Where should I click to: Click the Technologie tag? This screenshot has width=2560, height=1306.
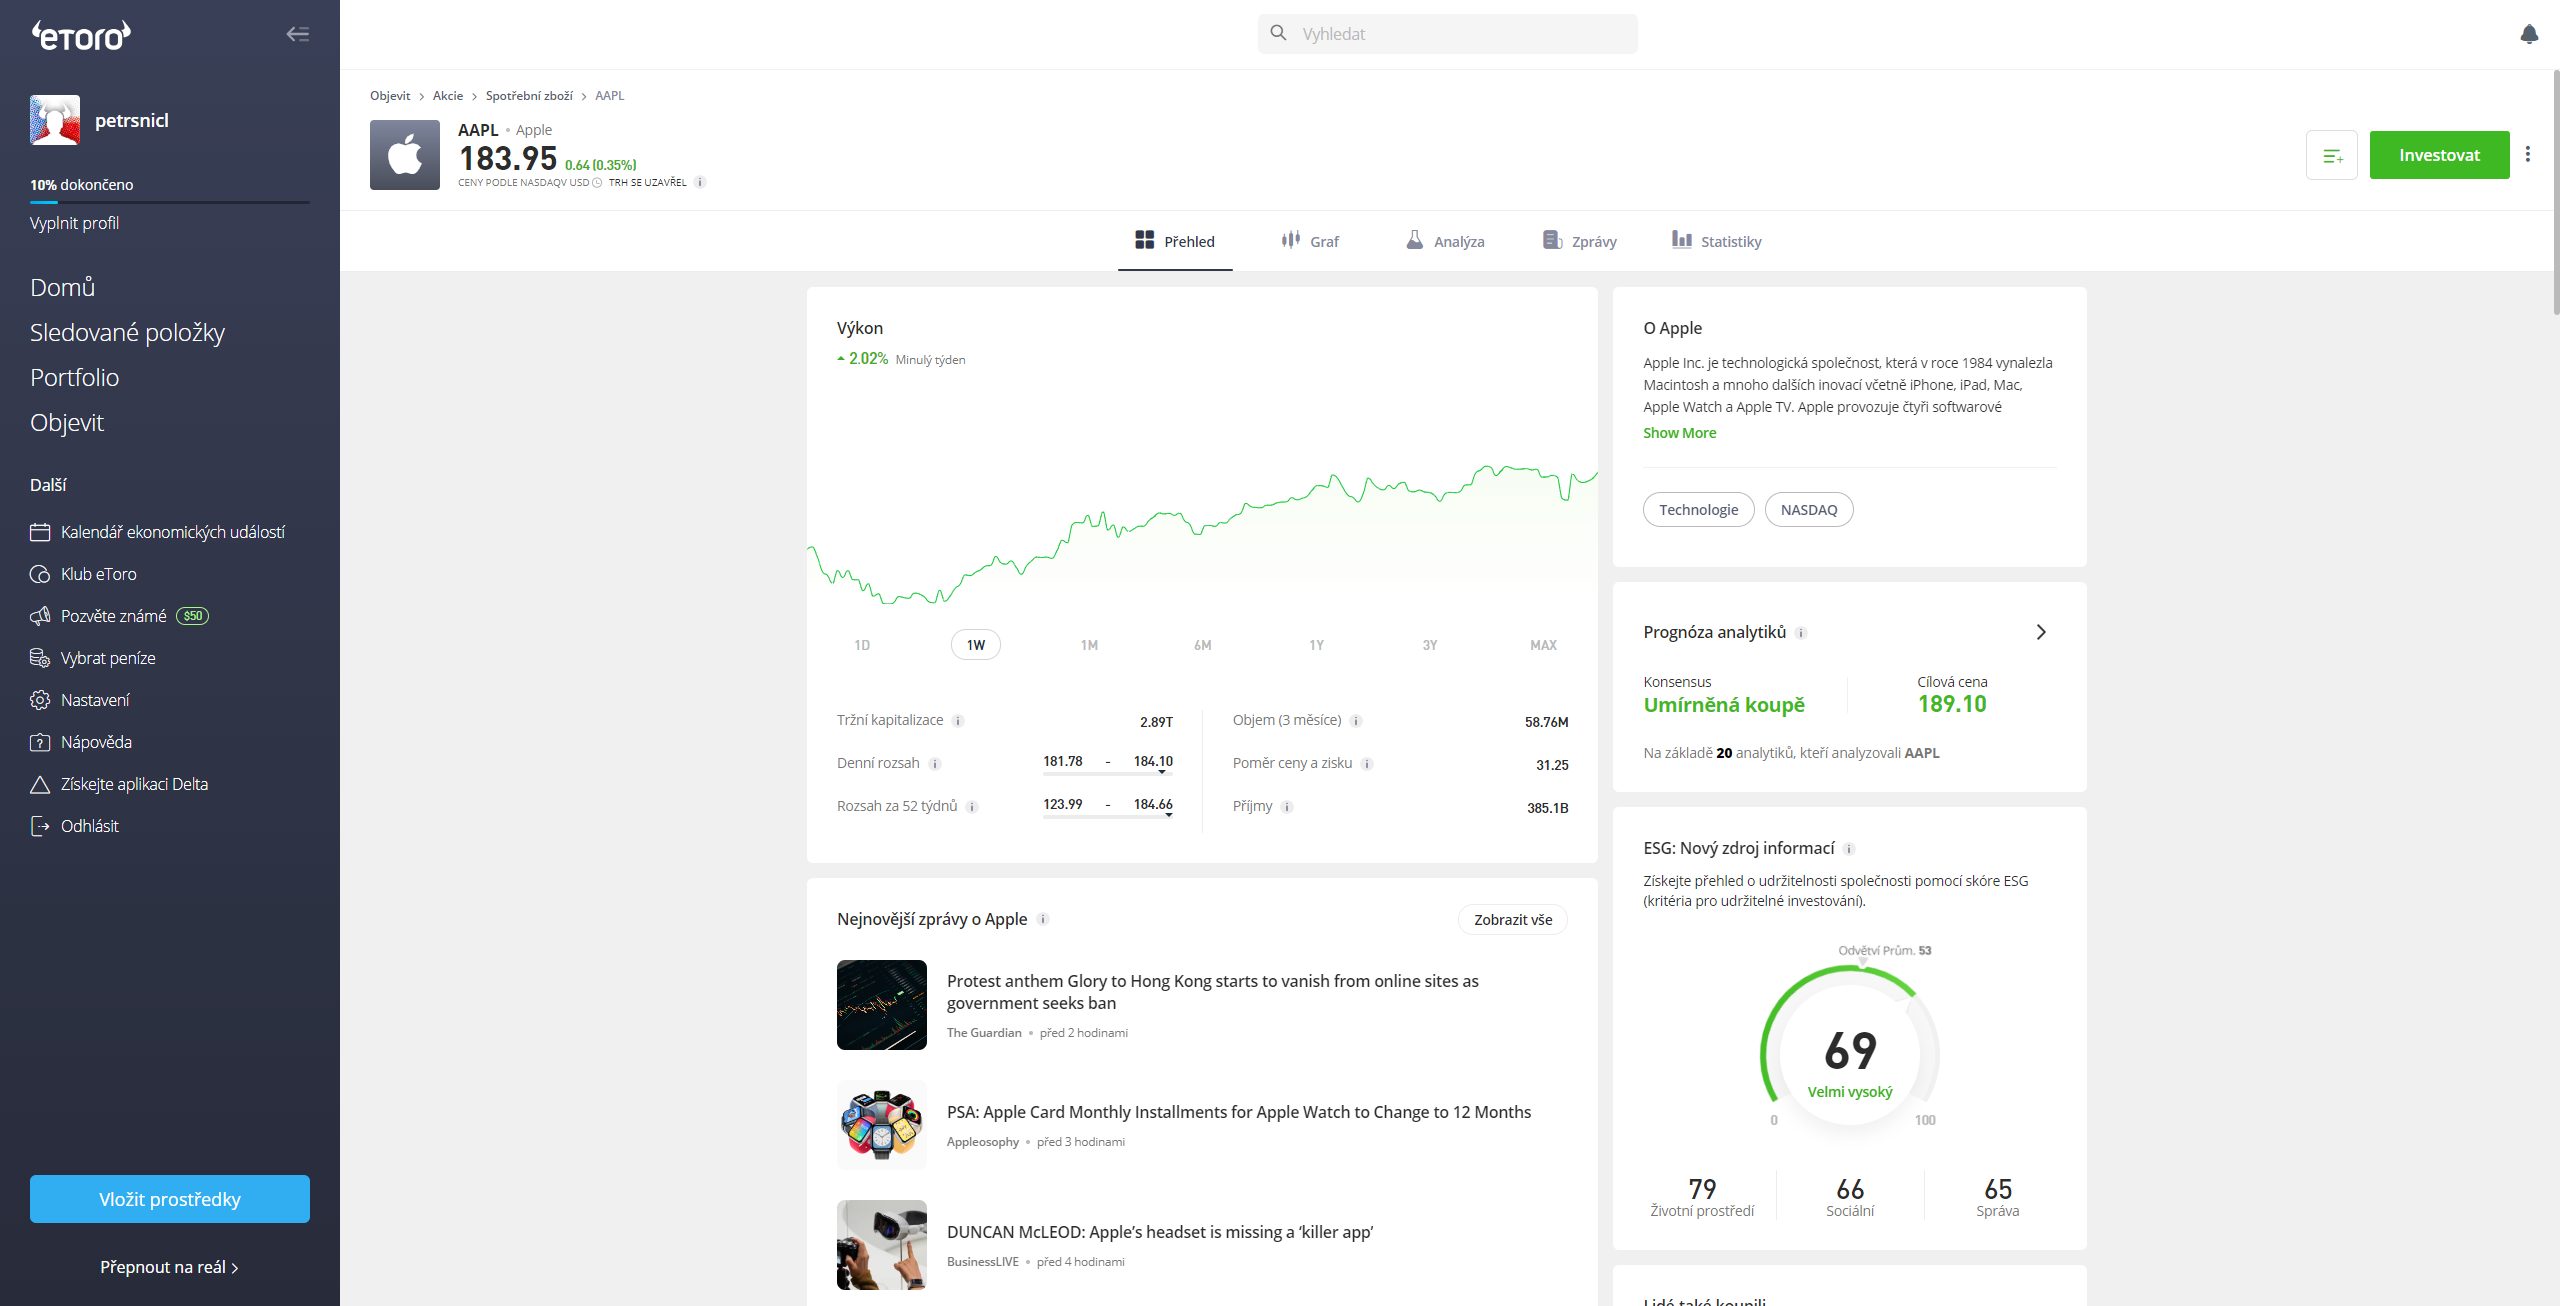pyautogui.click(x=1698, y=510)
